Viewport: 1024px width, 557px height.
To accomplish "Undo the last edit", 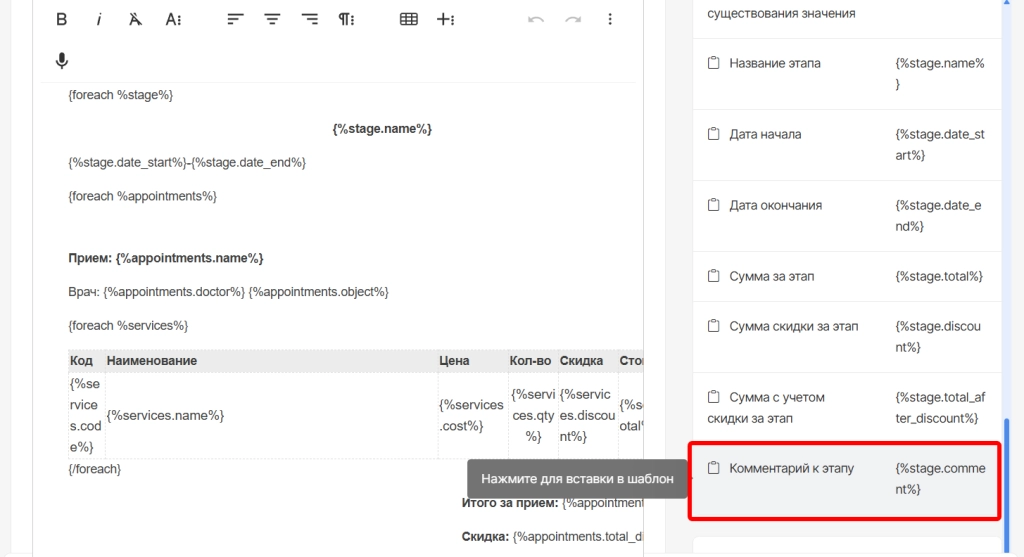I will click(536, 19).
